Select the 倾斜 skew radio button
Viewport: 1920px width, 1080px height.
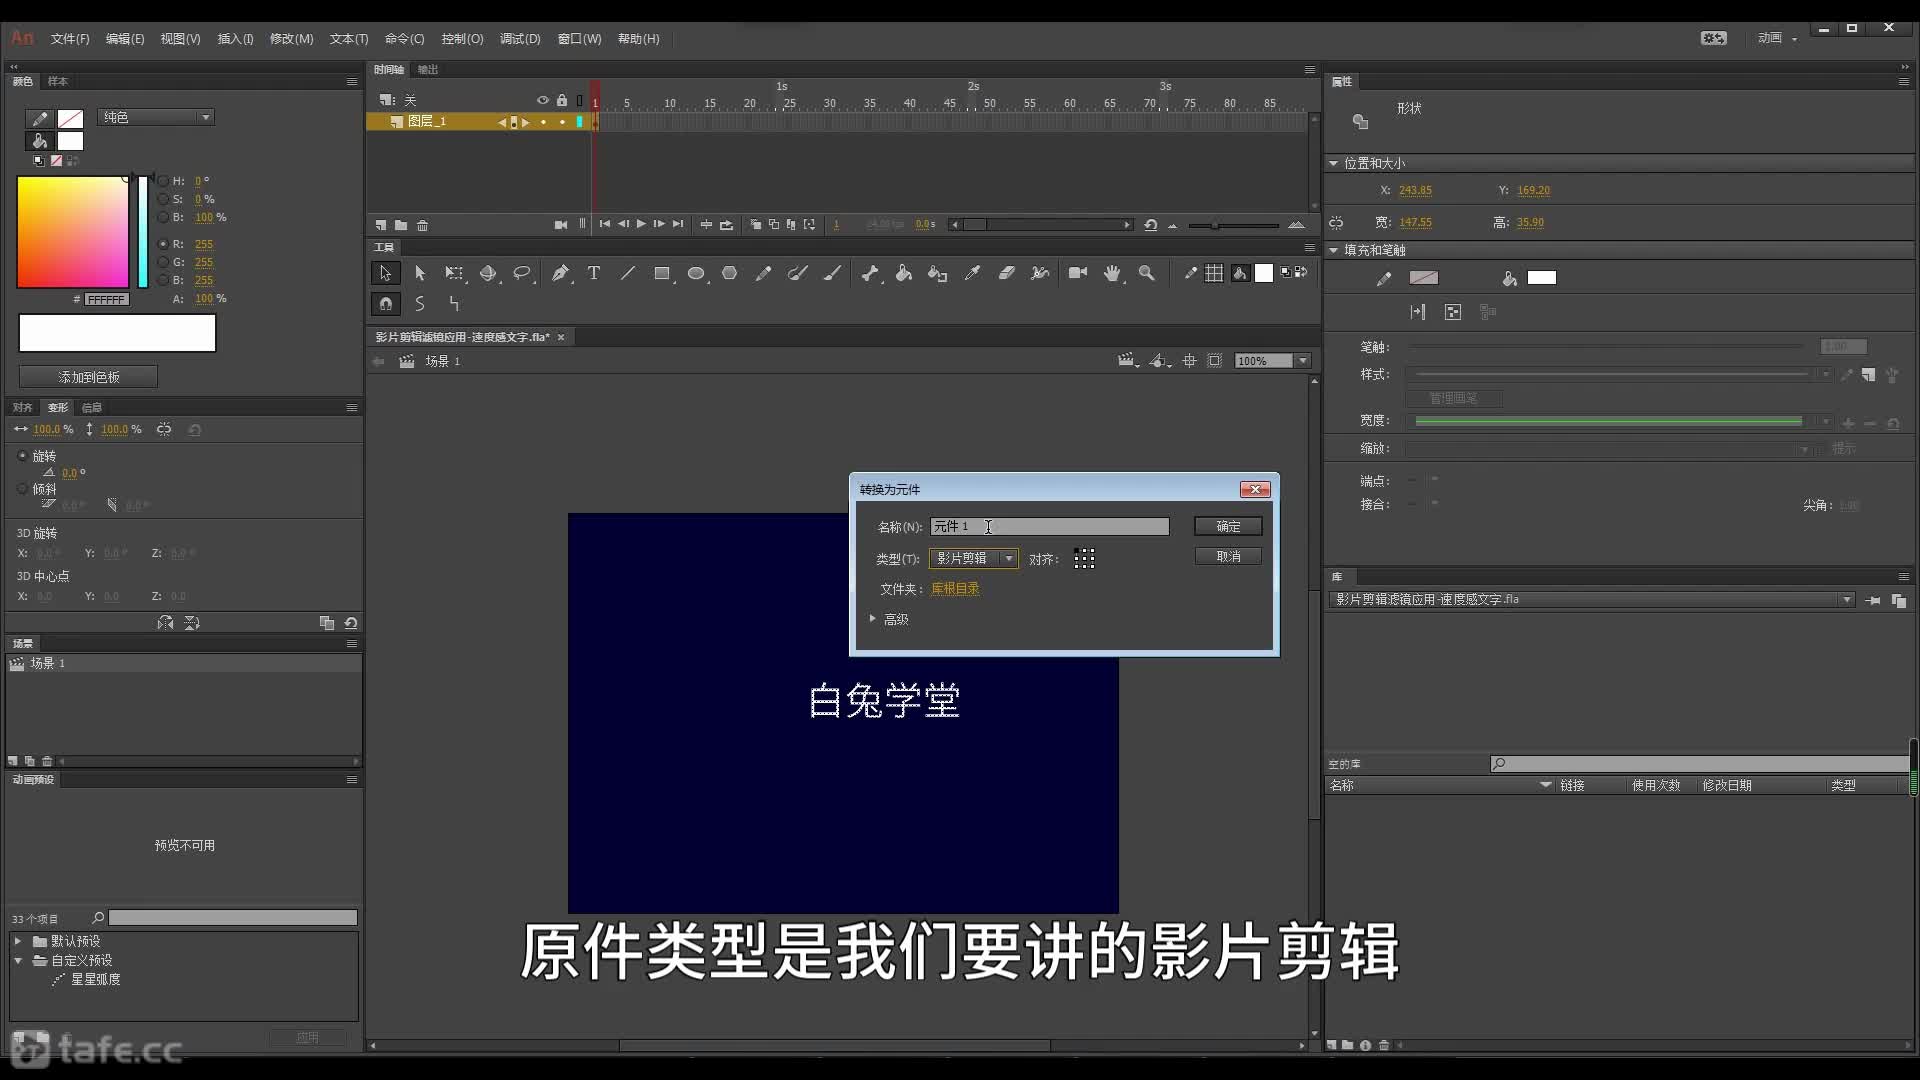click(23, 489)
